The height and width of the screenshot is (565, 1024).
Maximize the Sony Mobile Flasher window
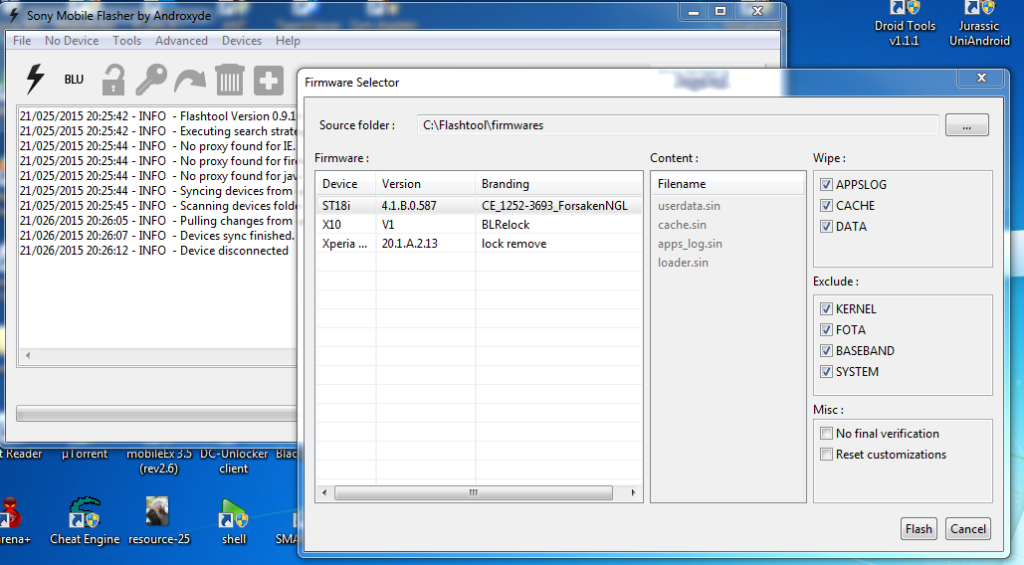tap(720, 12)
